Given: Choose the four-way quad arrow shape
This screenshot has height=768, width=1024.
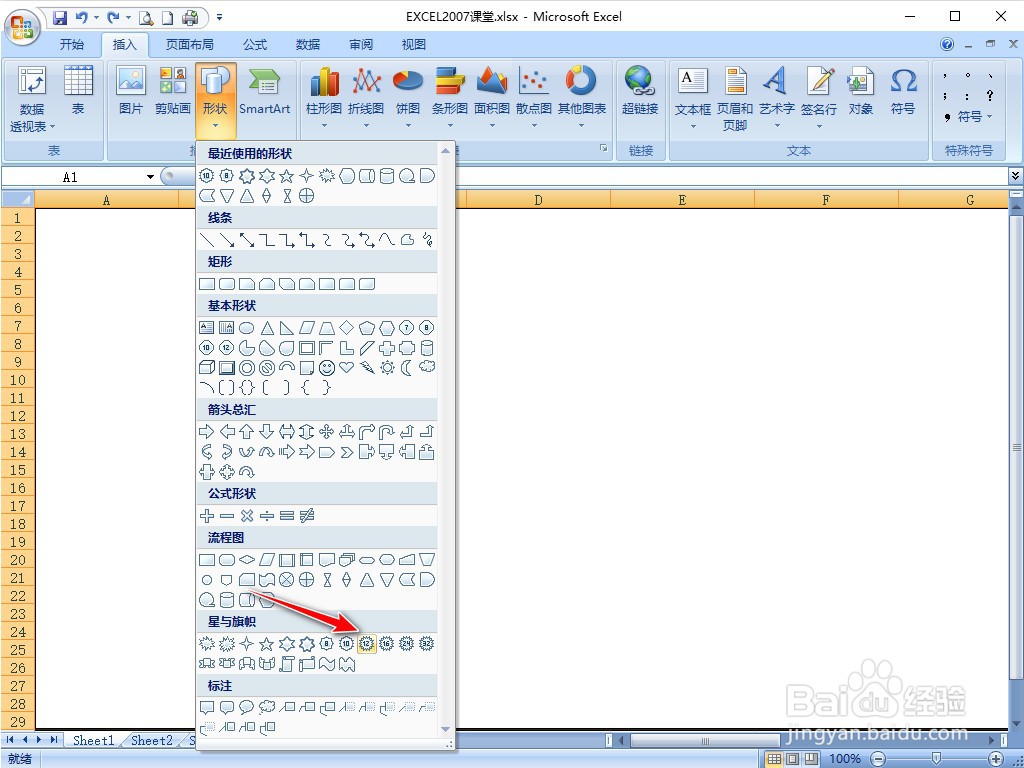Looking at the screenshot, I should [327, 431].
